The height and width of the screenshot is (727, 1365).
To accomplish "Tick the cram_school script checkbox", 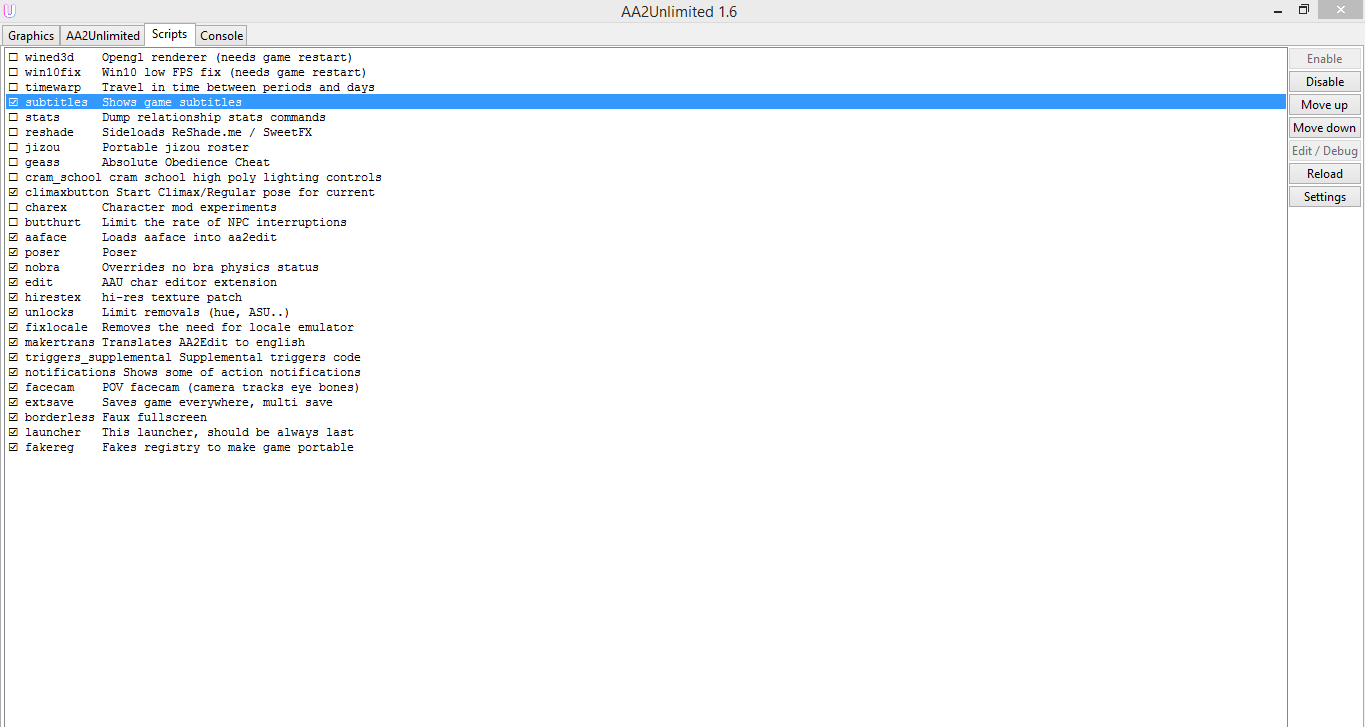I will click(13, 177).
